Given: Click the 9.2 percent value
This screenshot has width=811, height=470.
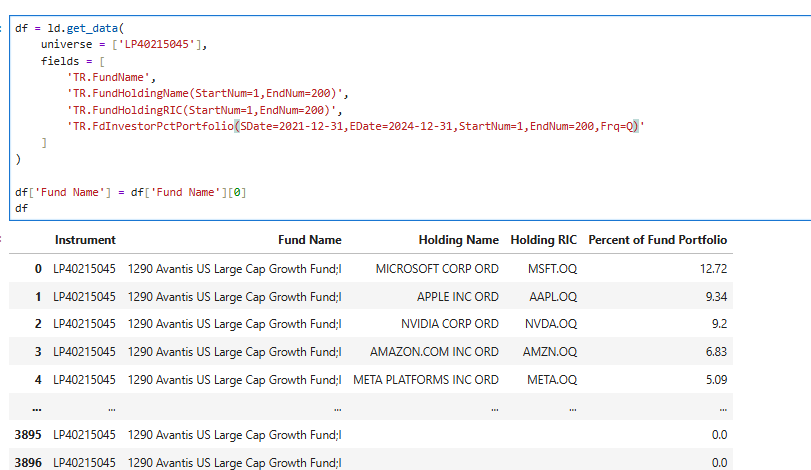Looking at the screenshot, I should 719,324.
